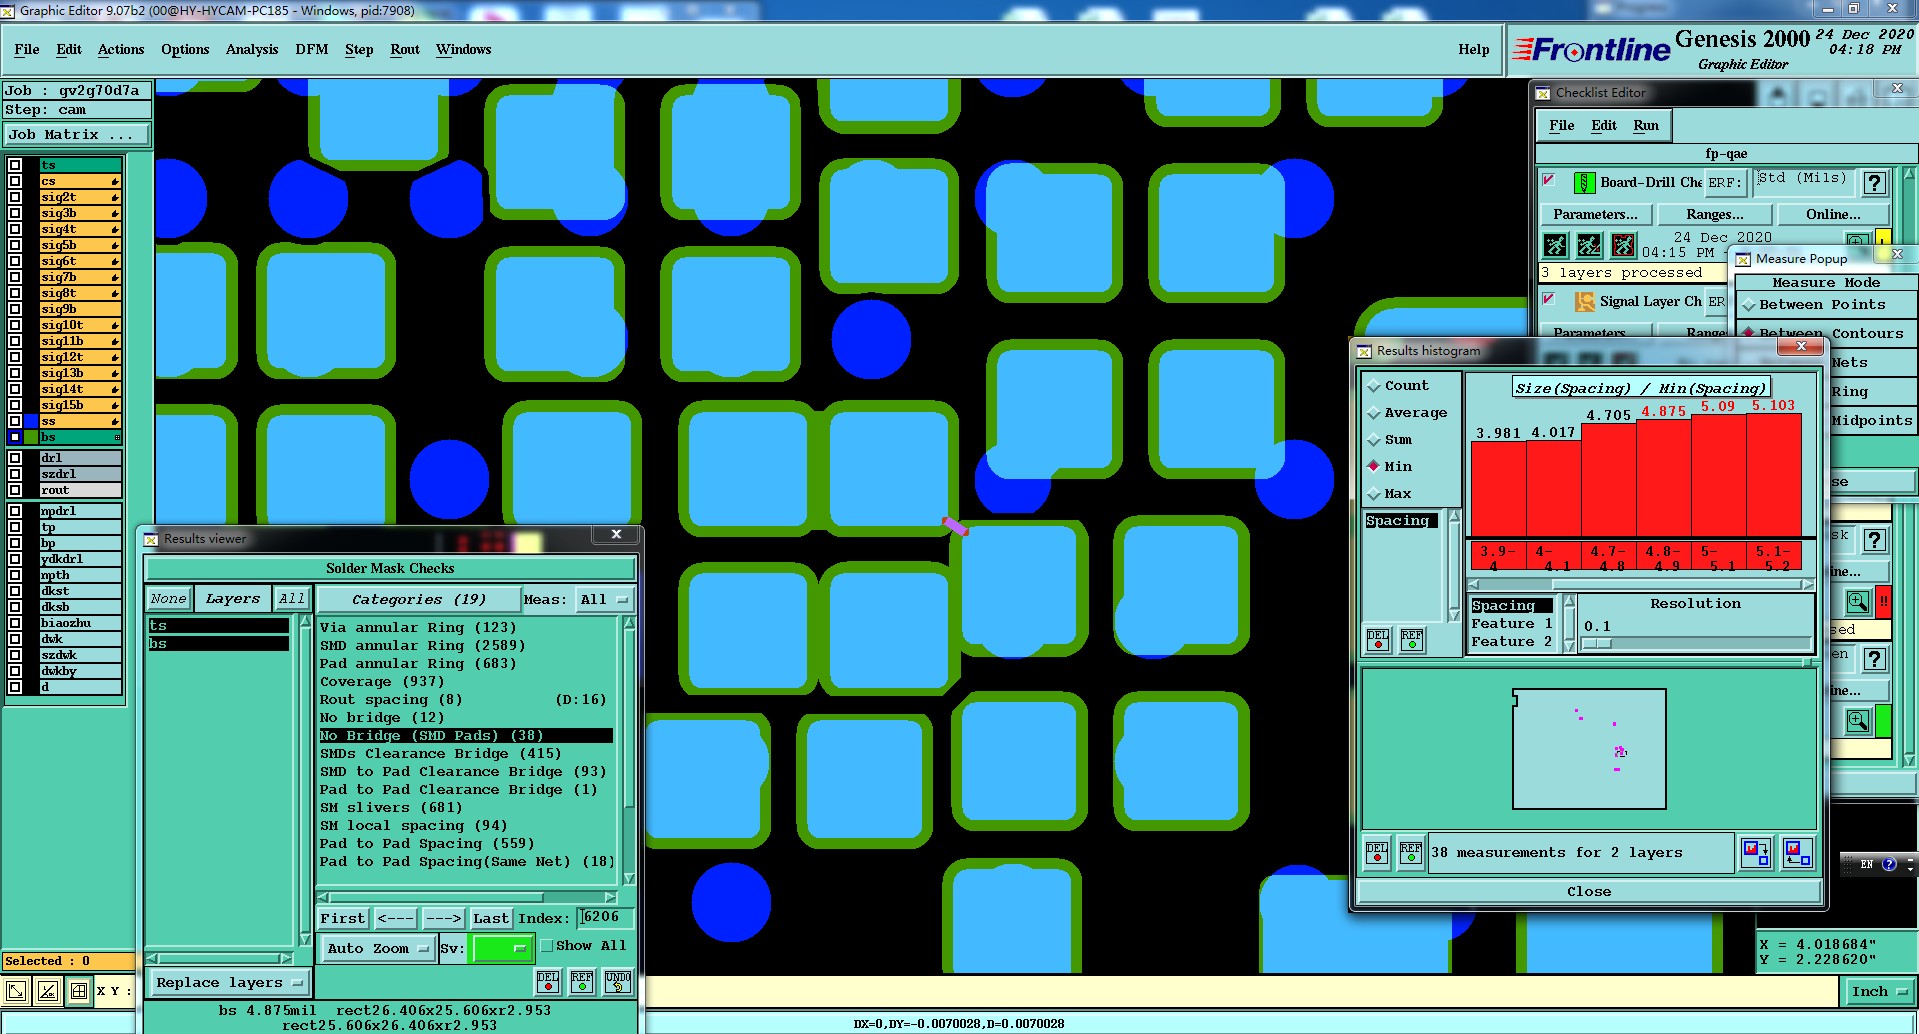Select SM slivers (681) category
The width and height of the screenshot is (1919, 1034).
click(x=391, y=808)
